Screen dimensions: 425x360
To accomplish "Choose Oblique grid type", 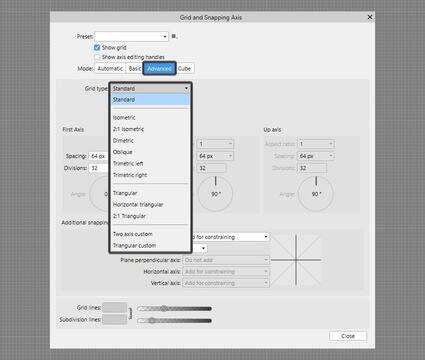I will click(150, 152).
